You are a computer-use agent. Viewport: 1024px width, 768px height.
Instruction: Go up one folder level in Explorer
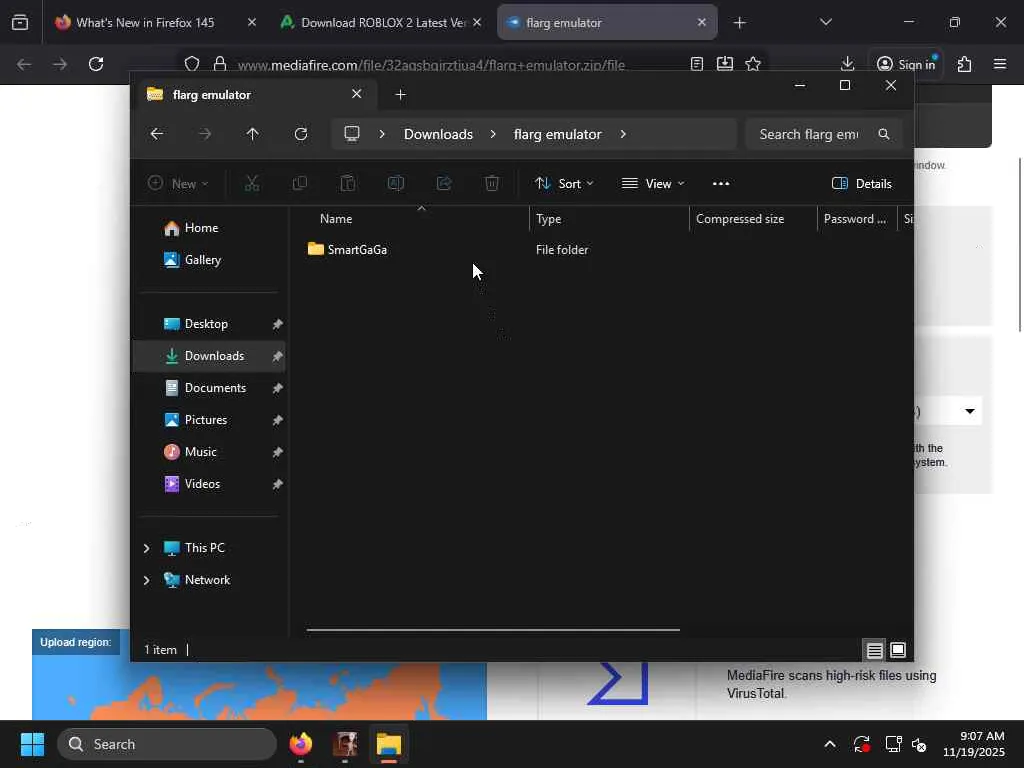tap(253, 134)
